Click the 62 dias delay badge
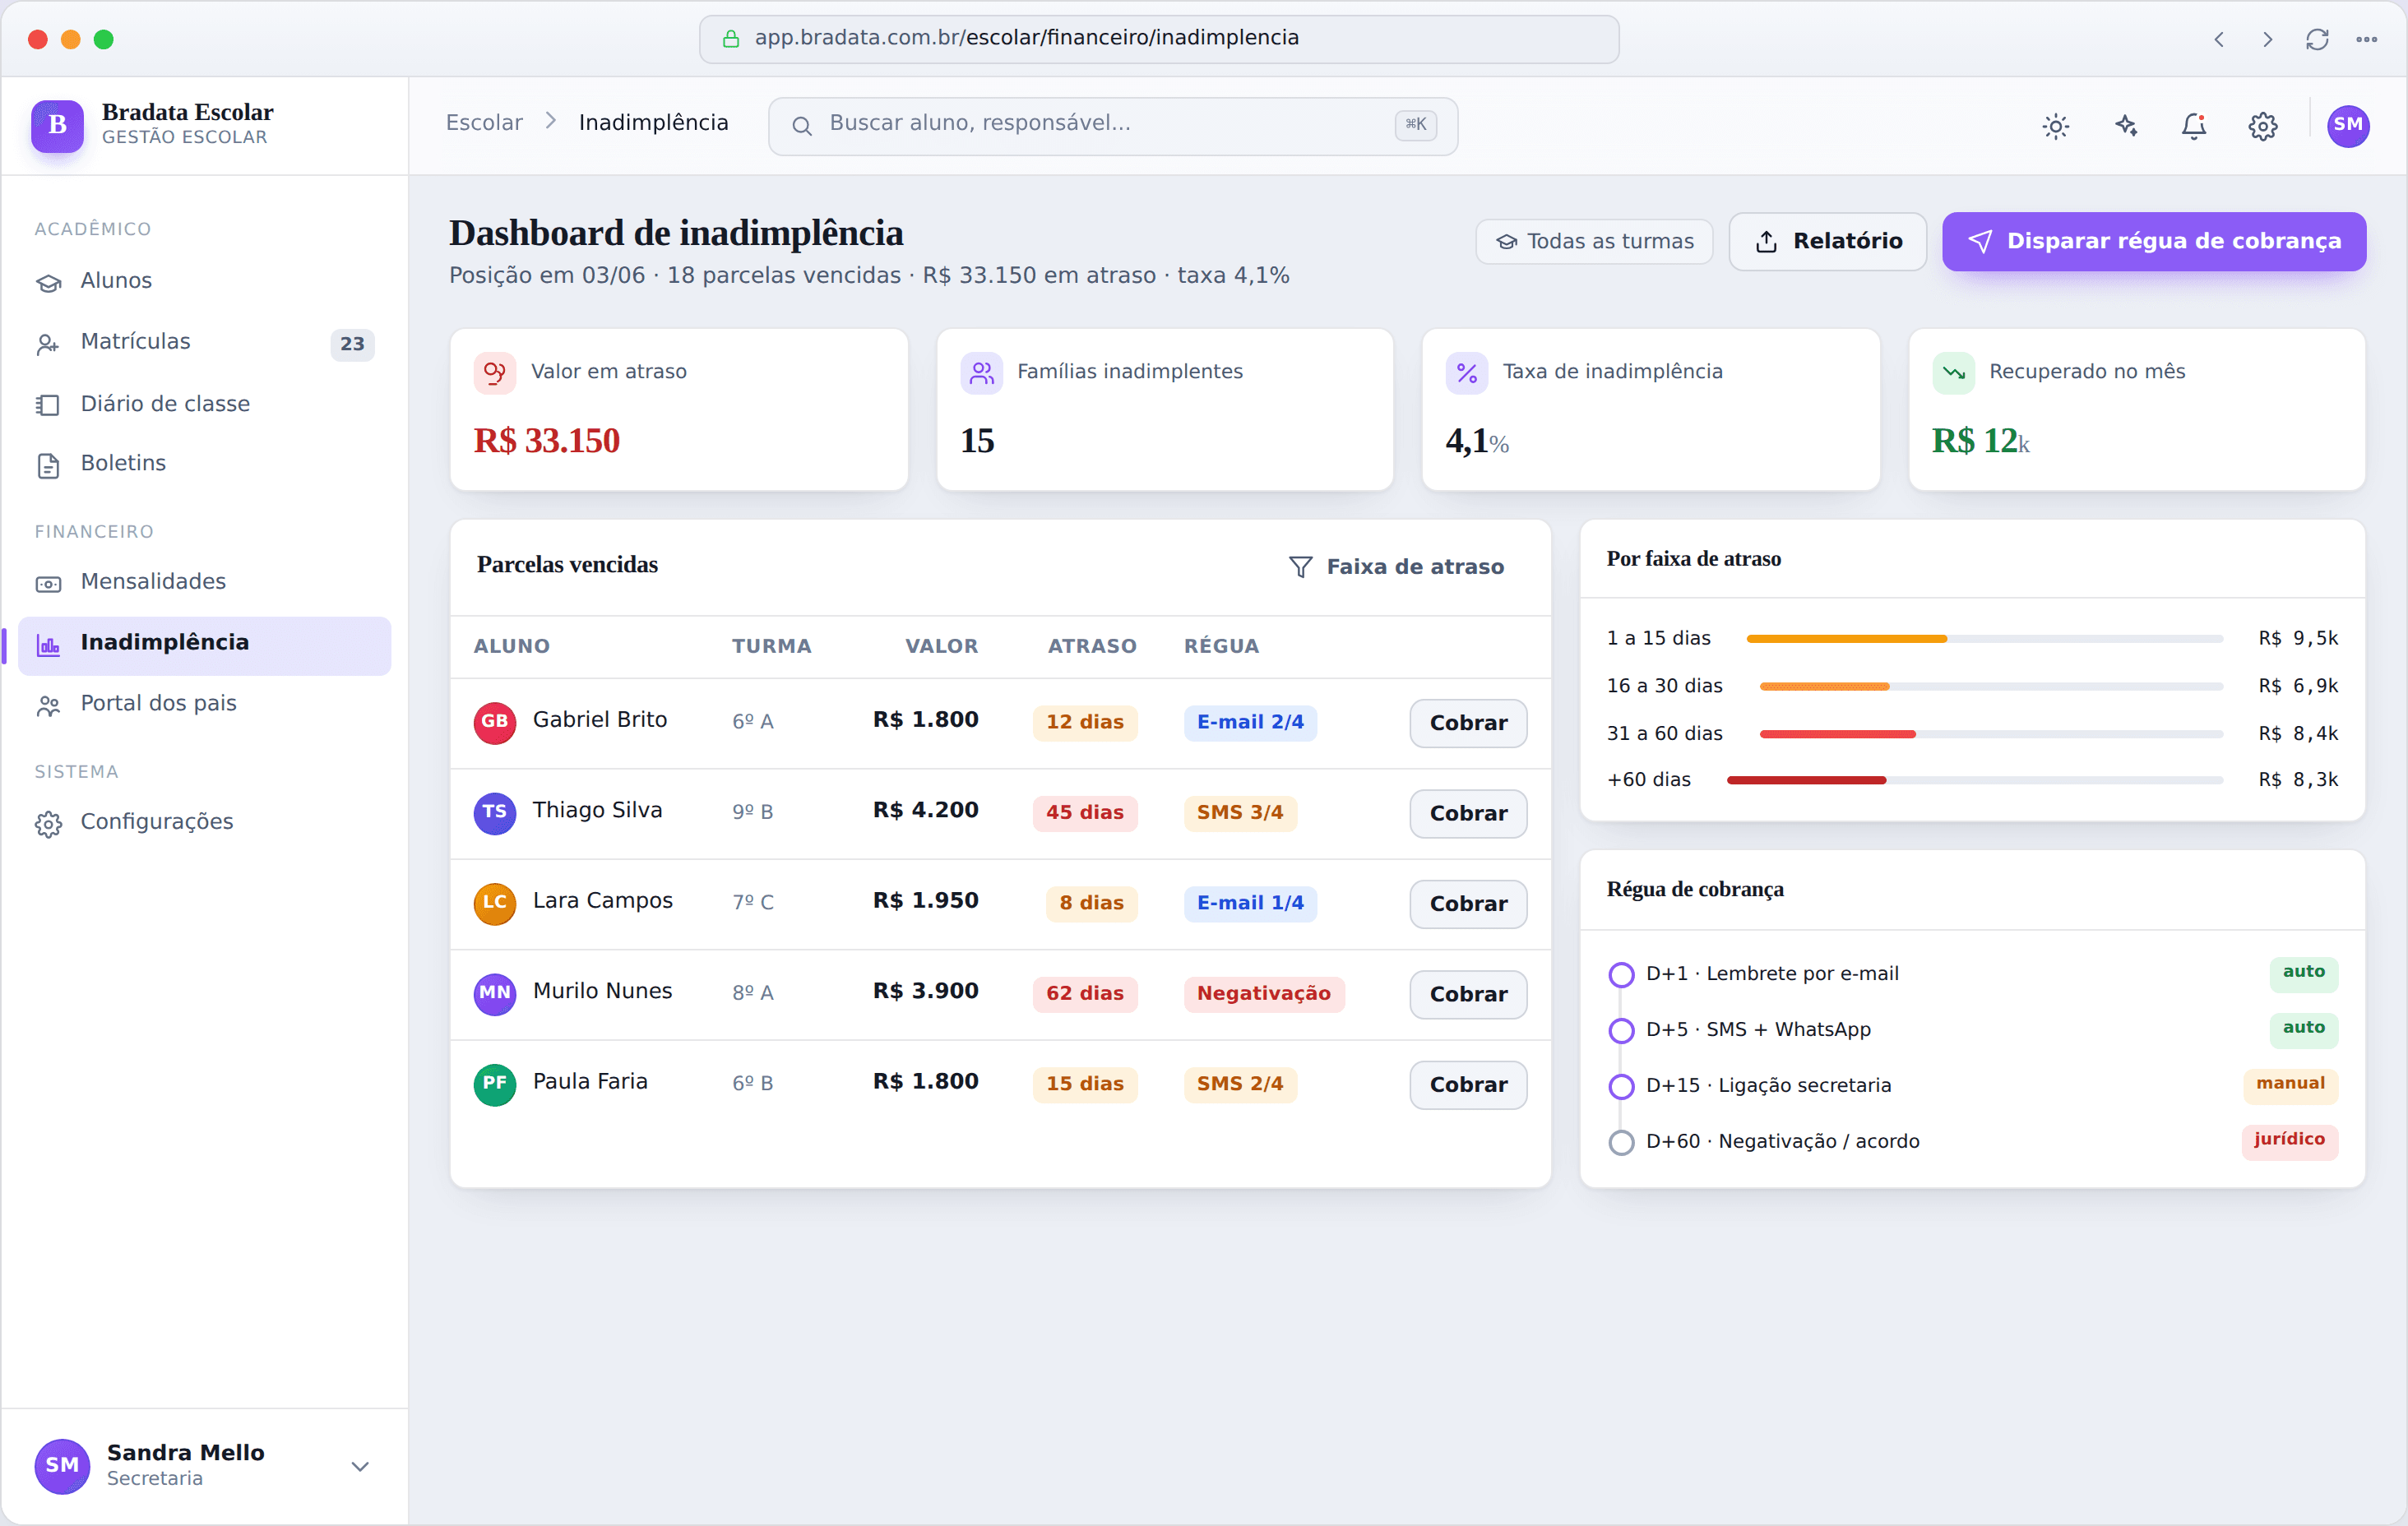 click(1084, 995)
